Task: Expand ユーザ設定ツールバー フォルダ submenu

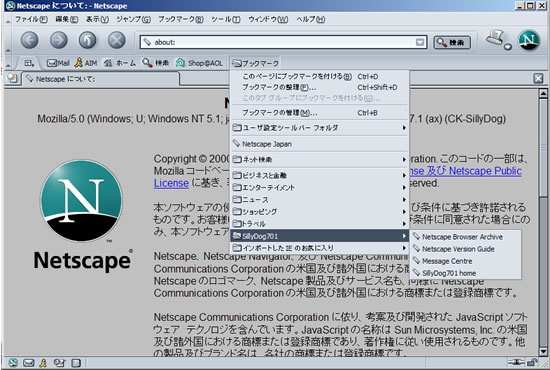Action: coord(320,128)
